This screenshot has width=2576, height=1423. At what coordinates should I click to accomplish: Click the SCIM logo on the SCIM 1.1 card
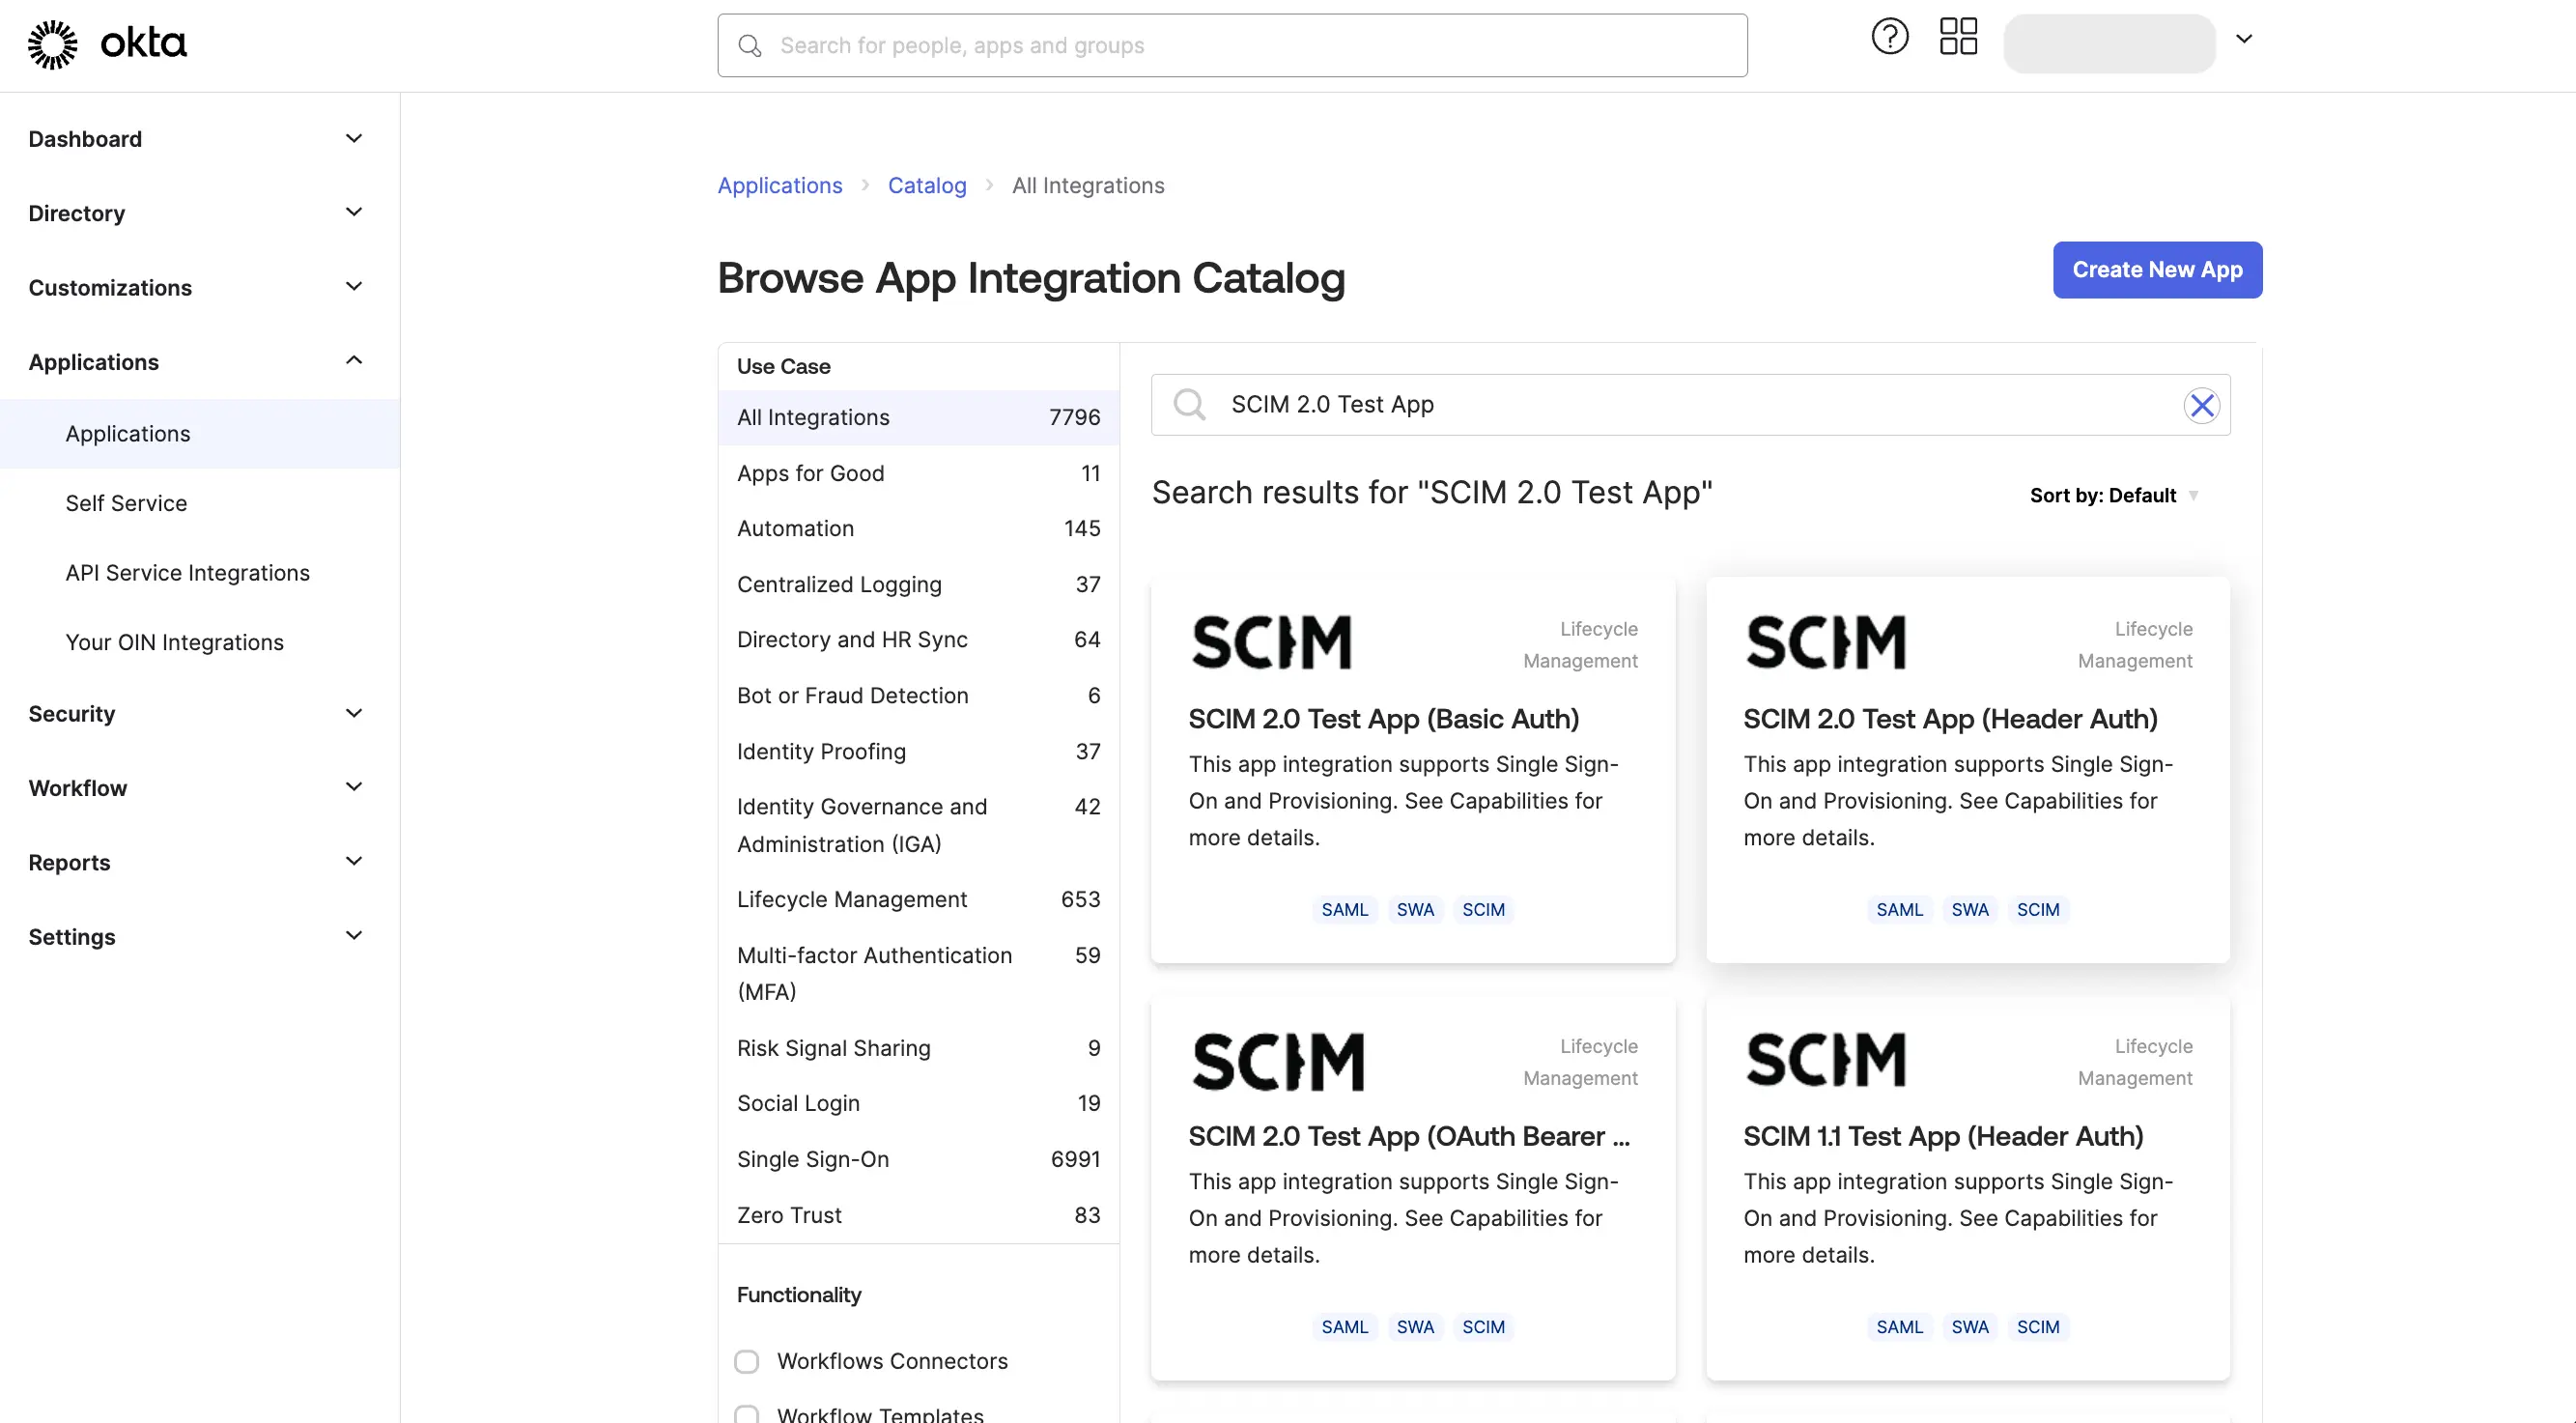(1825, 1060)
